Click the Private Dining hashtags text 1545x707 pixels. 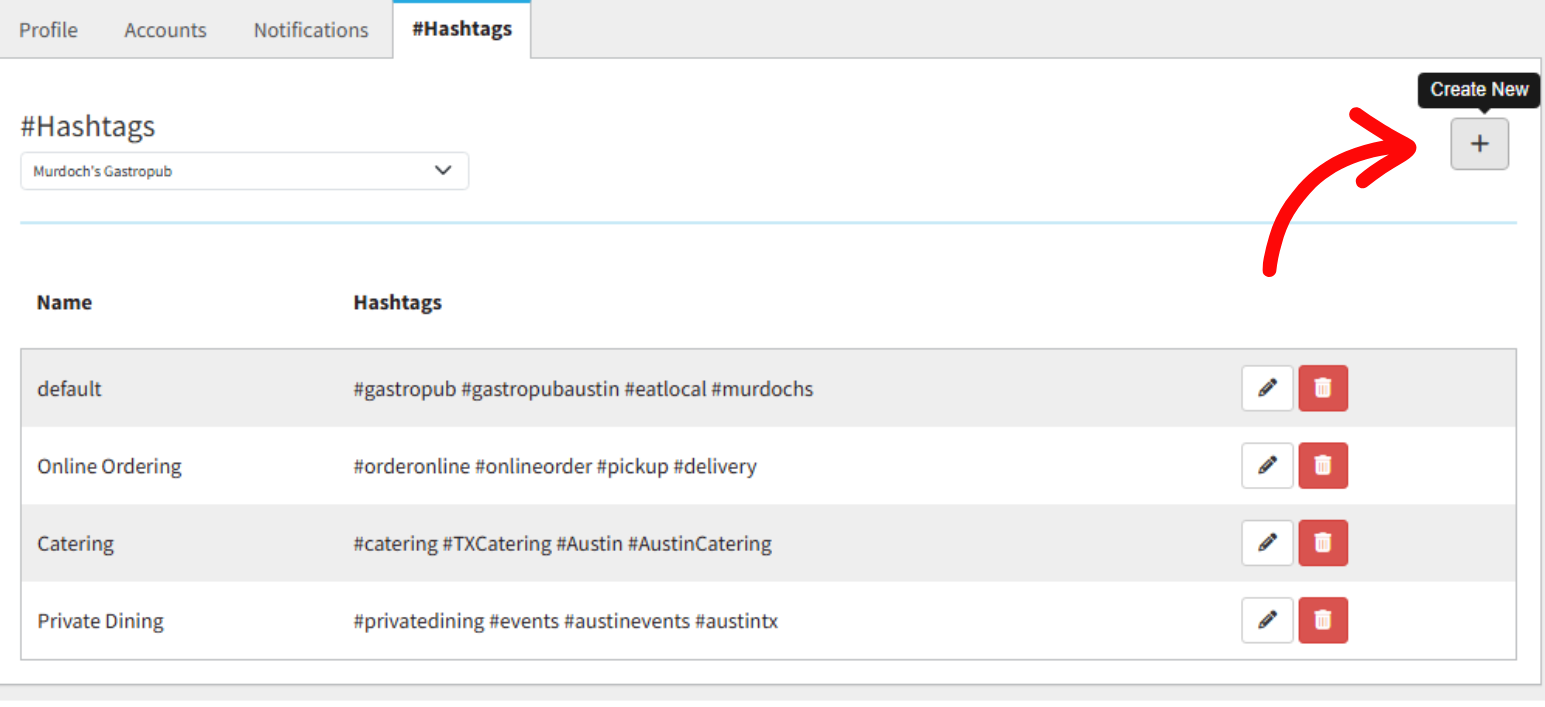click(565, 621)
